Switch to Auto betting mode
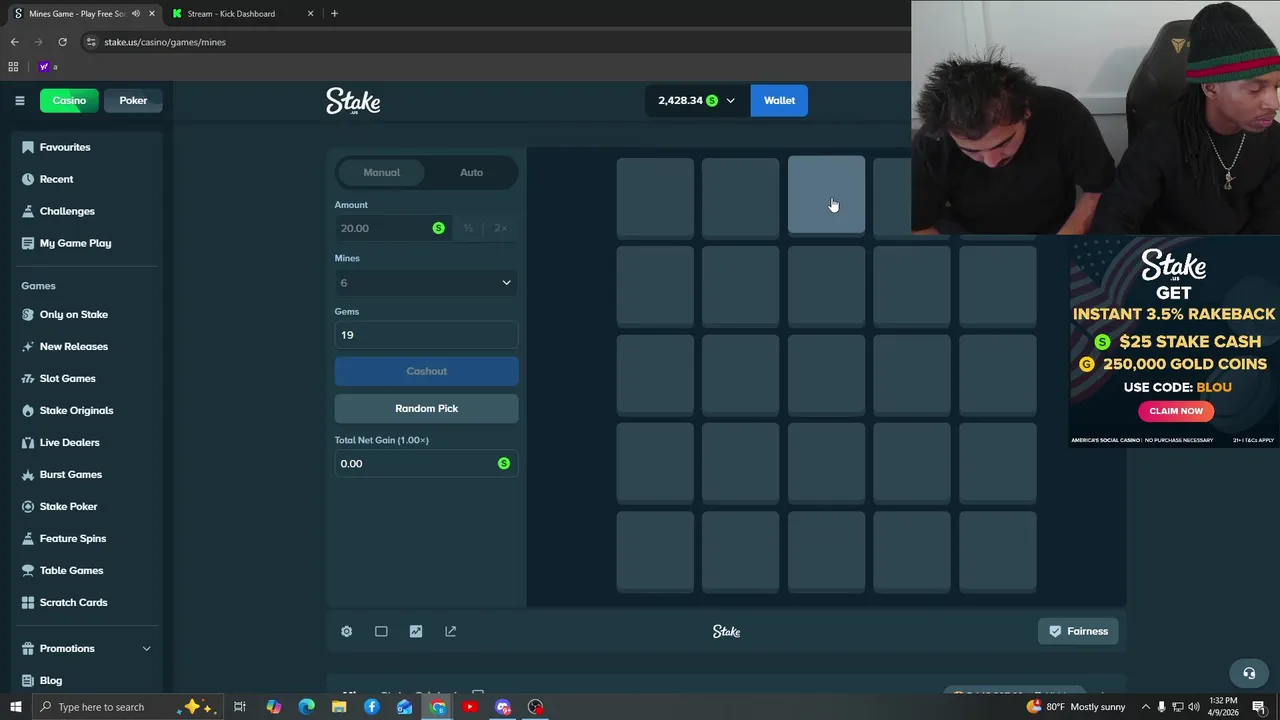The width and height of the screenshot is (1280, 720). [x=471, y=172]
